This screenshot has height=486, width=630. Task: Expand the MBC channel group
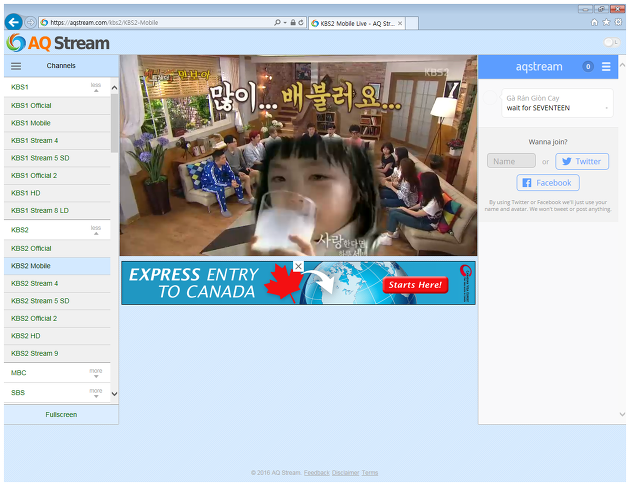click(96, 373)
